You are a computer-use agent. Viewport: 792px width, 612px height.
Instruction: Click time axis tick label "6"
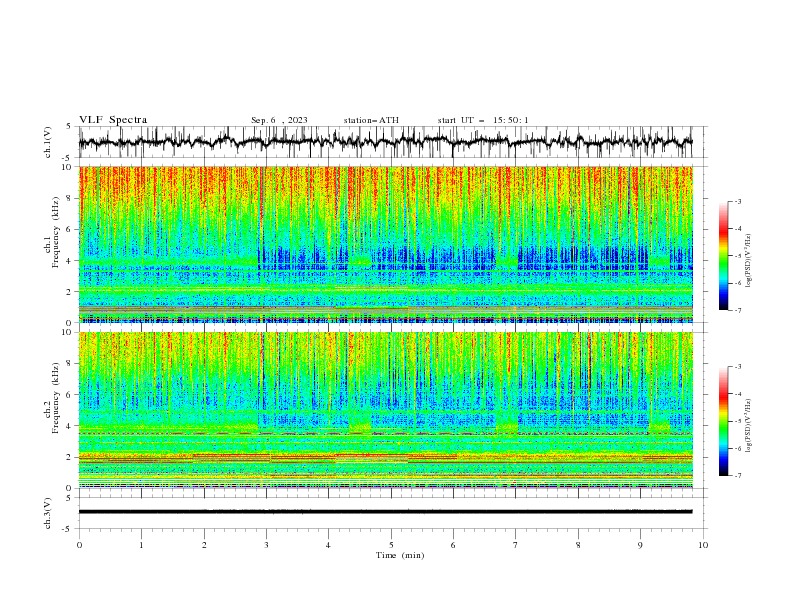tap(453, 545)
